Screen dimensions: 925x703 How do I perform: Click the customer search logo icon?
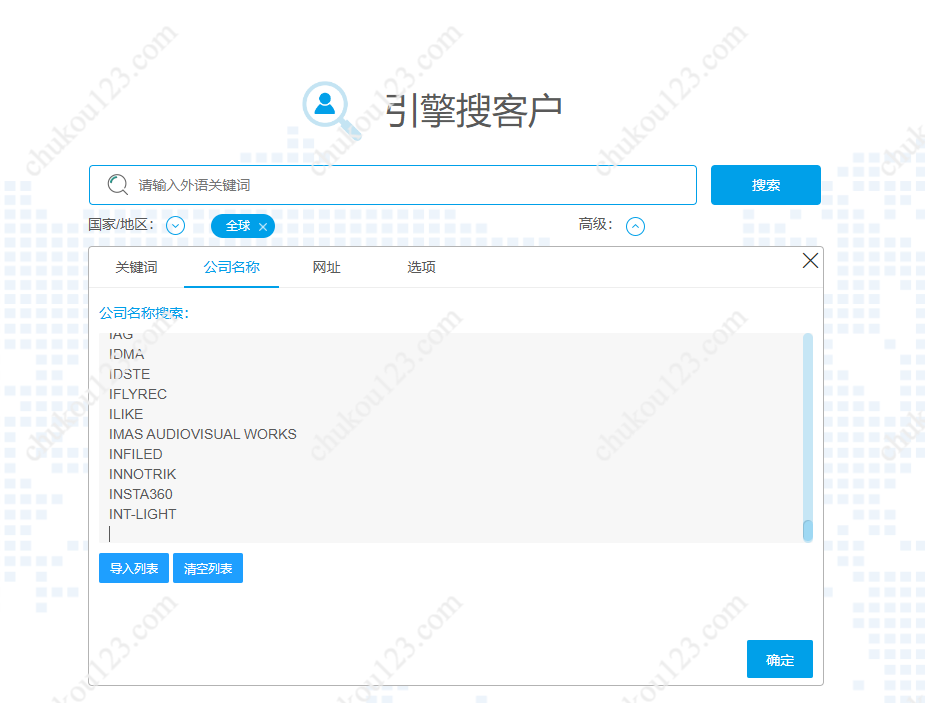(x=332, y=110)
